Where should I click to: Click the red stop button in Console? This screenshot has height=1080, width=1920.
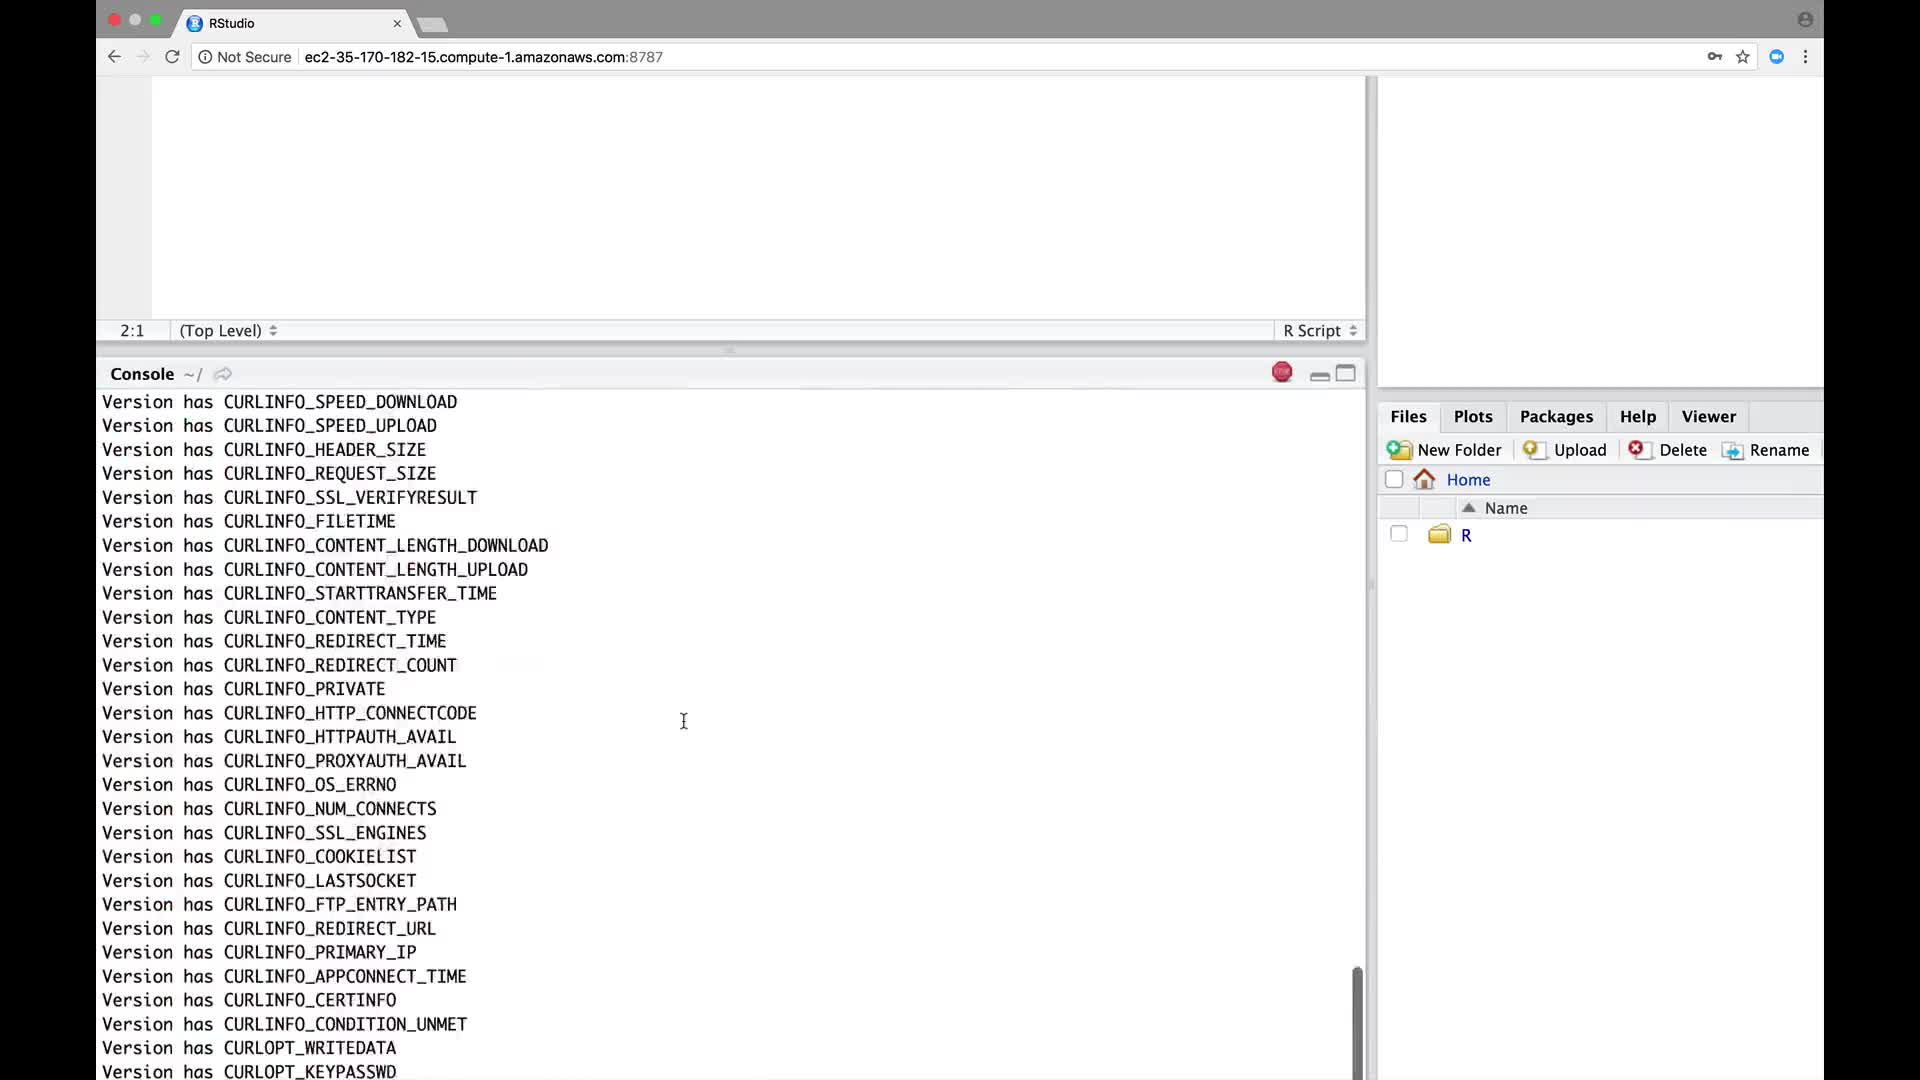[x=1282, y=373]
